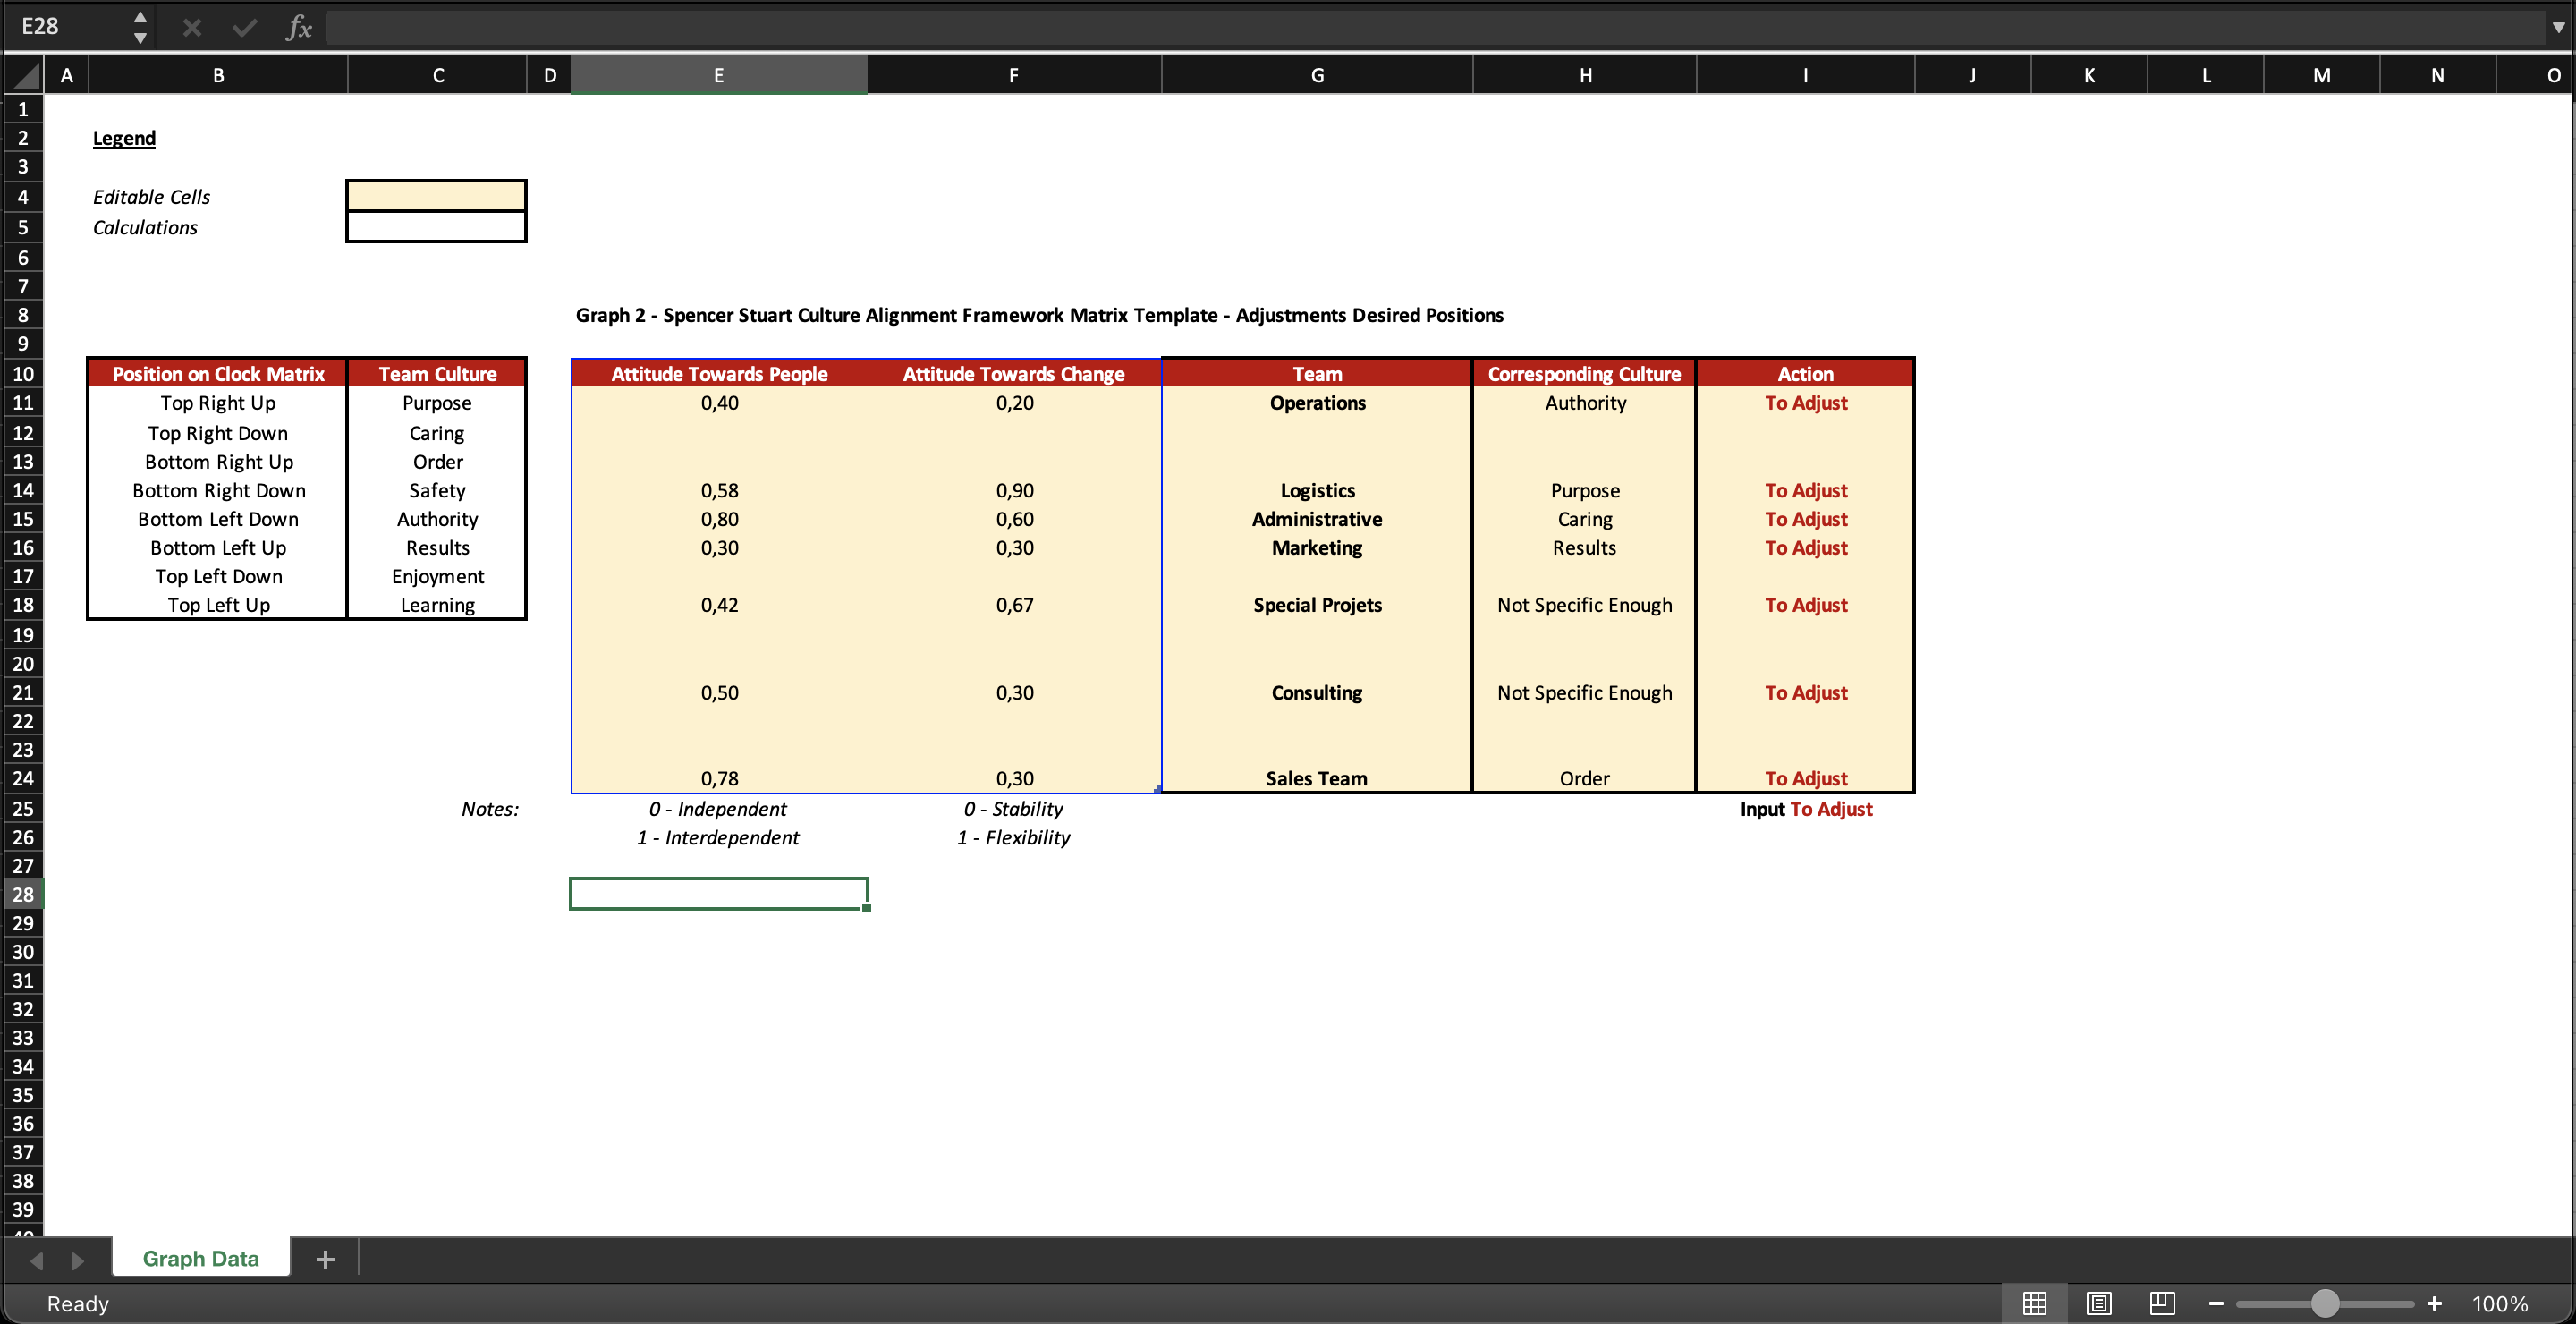Go to next sheet arrow

pos(77,1260)
